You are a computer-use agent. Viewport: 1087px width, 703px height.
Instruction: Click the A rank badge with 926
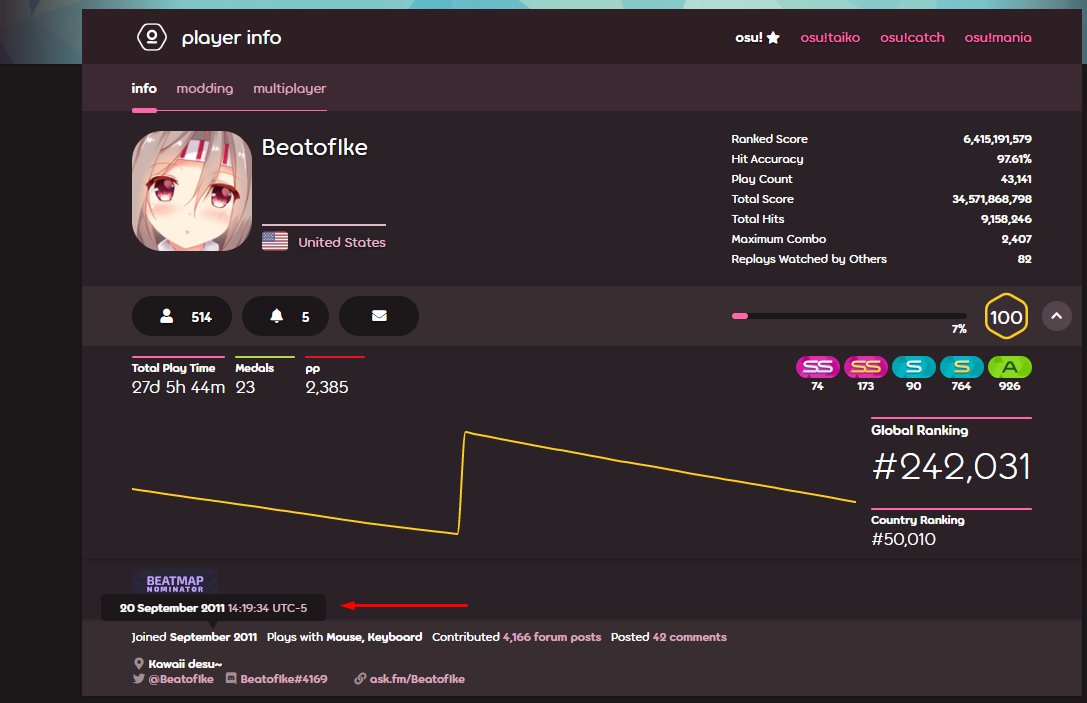(x=1009, y=367)
